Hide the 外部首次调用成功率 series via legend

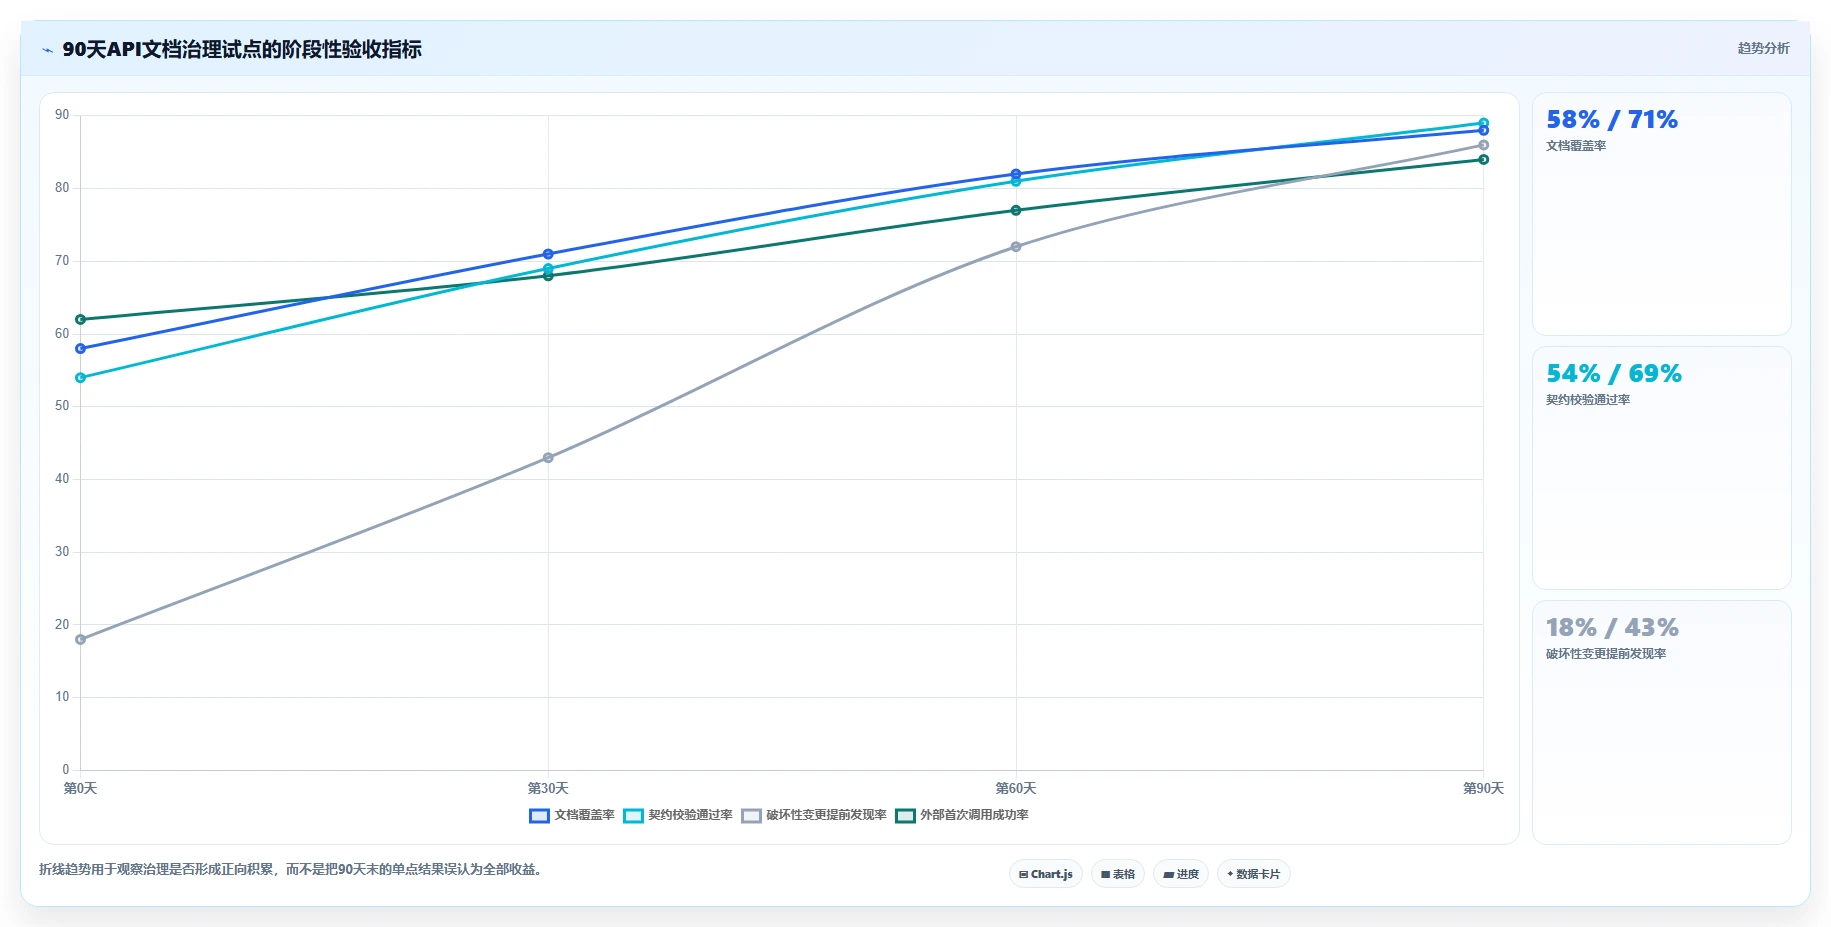tap(962, 815)
